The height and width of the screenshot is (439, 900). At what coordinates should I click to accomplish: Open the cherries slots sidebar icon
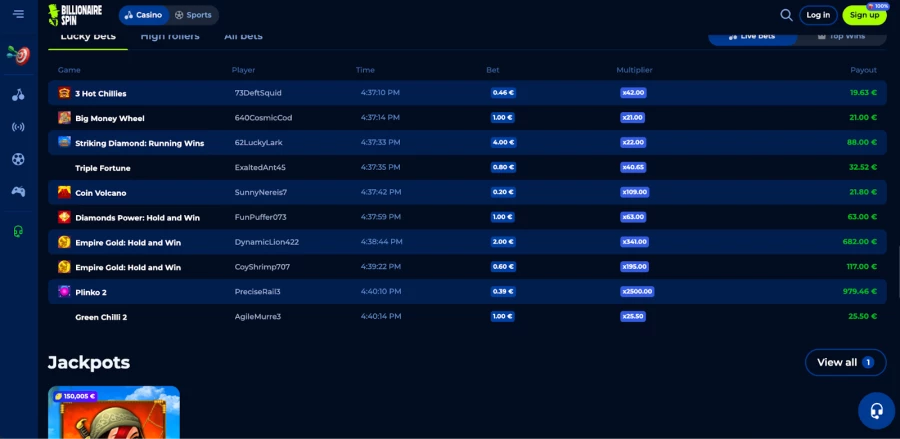[x=18, y=95]
